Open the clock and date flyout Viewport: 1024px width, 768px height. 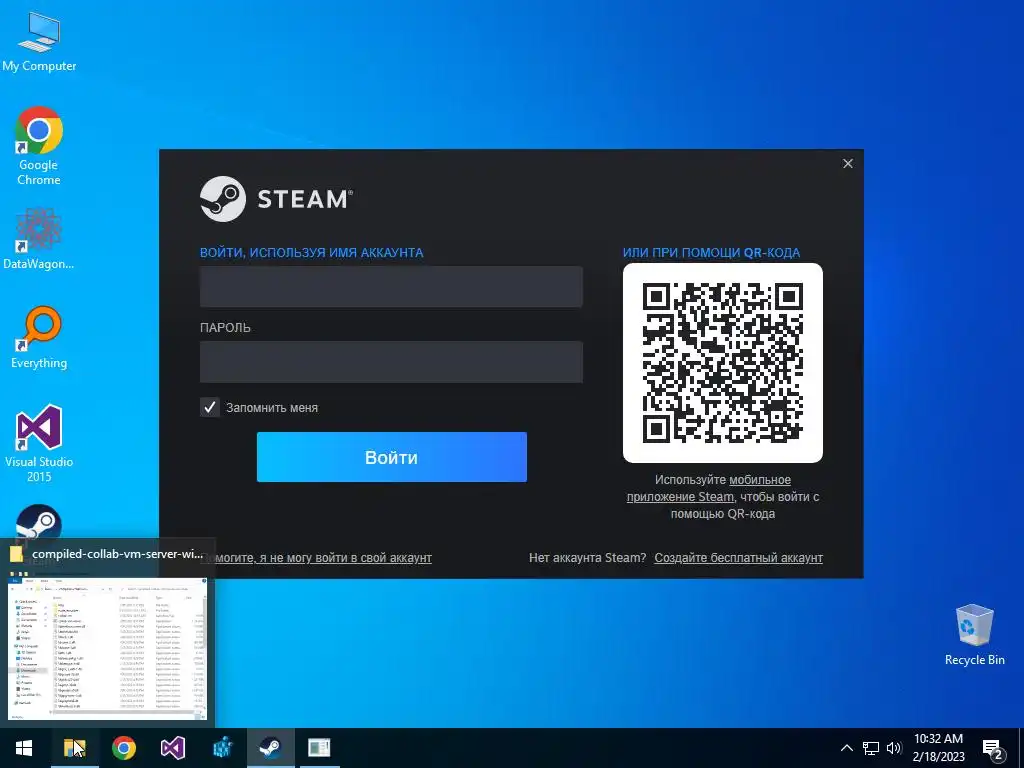pos(938,748)
